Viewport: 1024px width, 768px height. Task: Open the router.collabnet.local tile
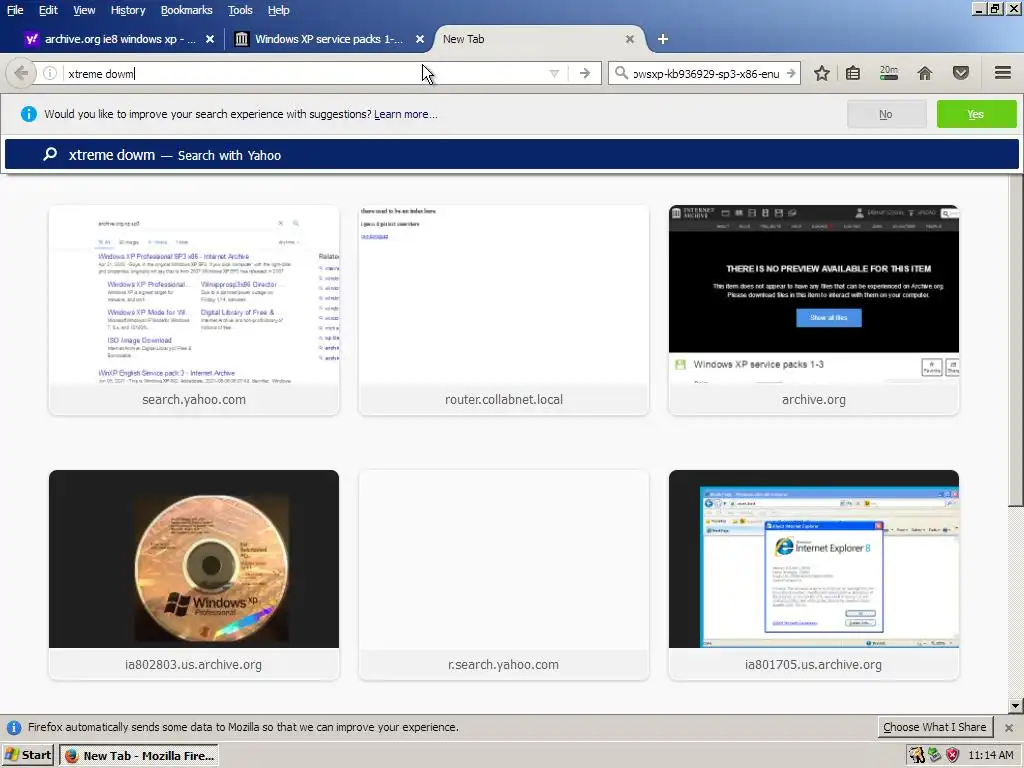(x=504, y=310)
